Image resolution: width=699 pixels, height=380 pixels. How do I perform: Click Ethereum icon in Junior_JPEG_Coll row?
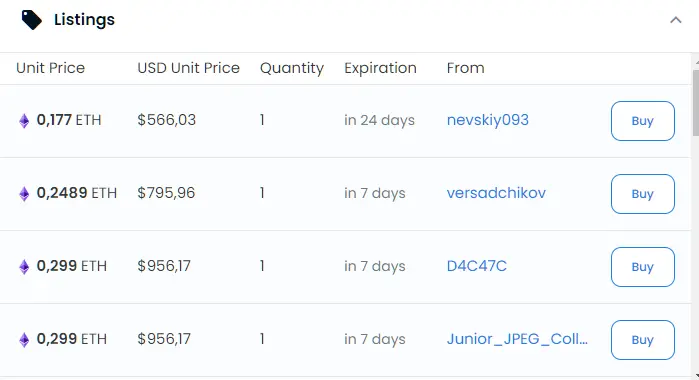pyautogui.click(x=24, y=340)
